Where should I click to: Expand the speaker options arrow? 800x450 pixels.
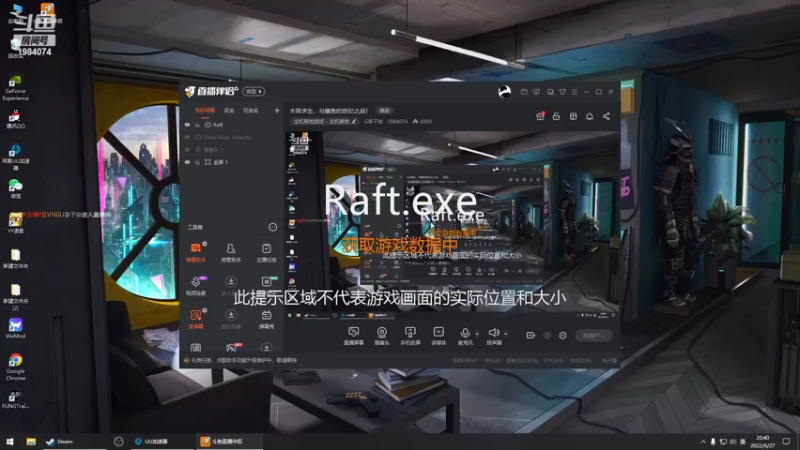(x=506, y=334)
